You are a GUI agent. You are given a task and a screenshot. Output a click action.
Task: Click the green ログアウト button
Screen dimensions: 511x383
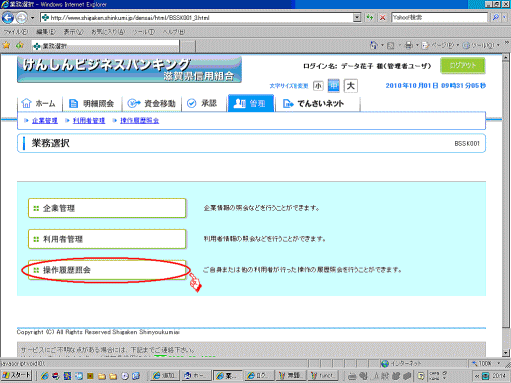(463, 65)
